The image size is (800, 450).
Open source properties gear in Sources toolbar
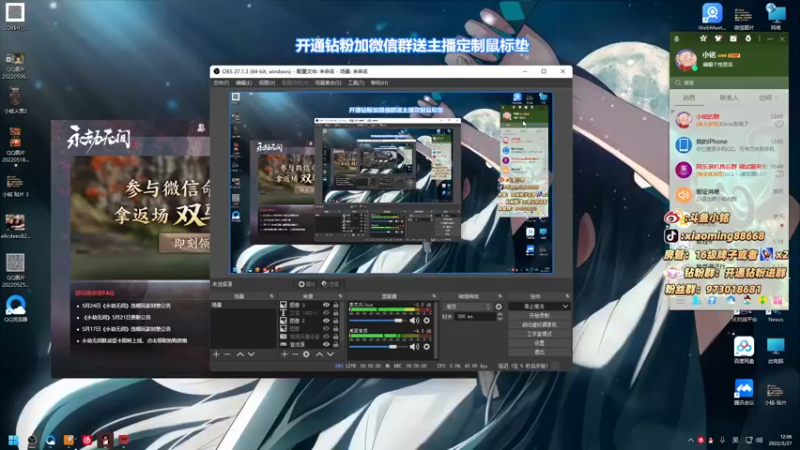[x=306, y=354]
